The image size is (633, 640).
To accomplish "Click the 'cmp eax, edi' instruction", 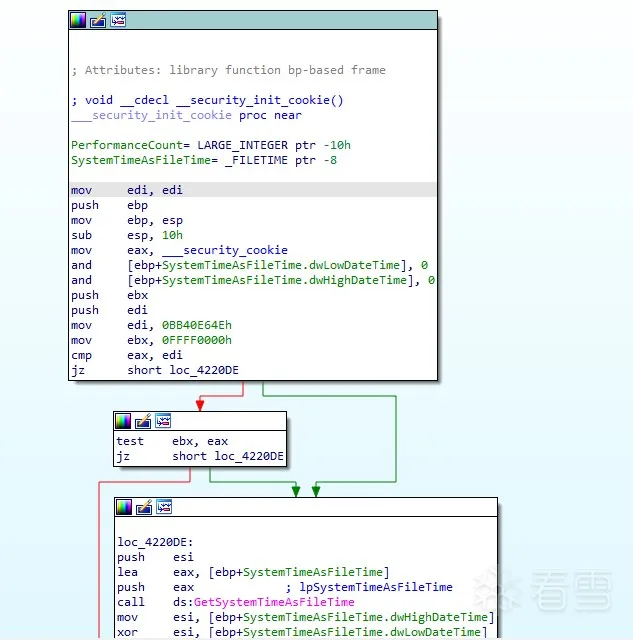I will [x=127, y=355].
